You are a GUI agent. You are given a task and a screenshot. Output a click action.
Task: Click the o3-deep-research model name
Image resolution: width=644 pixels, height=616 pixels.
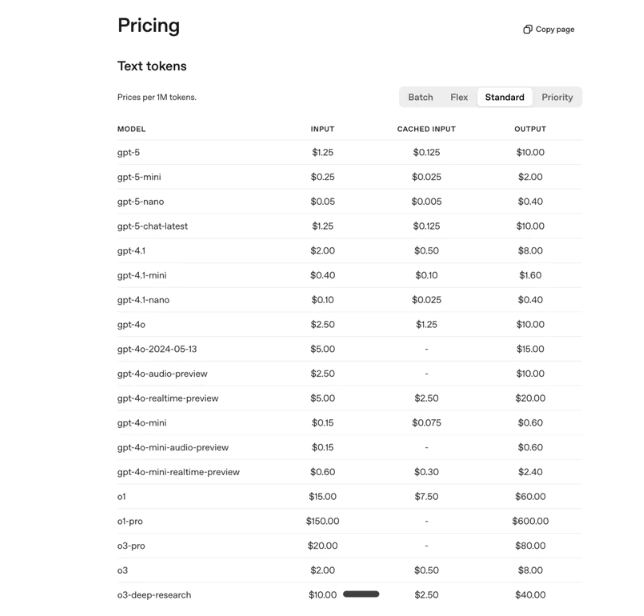tap(154, 595)
